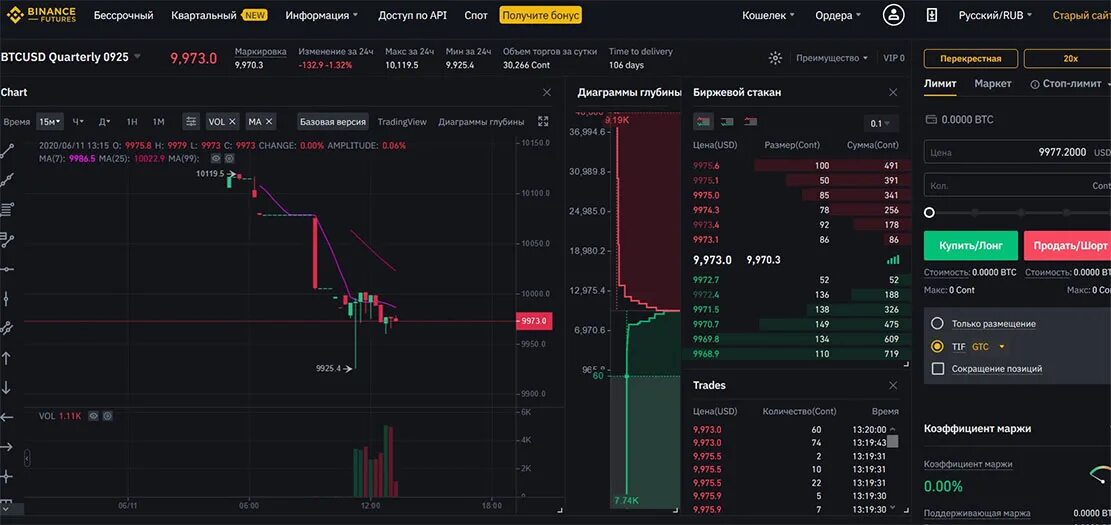The height and width of the screenshot is (525, 1111).
Task: Open the user profile icon
Action: point(893,15)
